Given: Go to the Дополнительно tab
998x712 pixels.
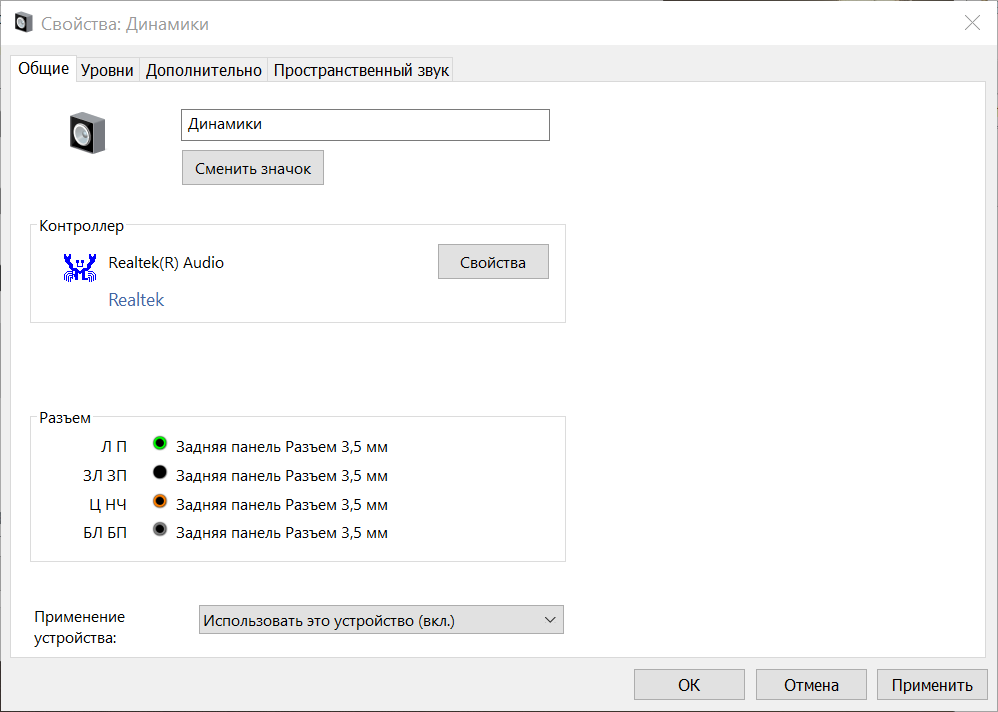Looking at the screenshot, I should 203,70.
